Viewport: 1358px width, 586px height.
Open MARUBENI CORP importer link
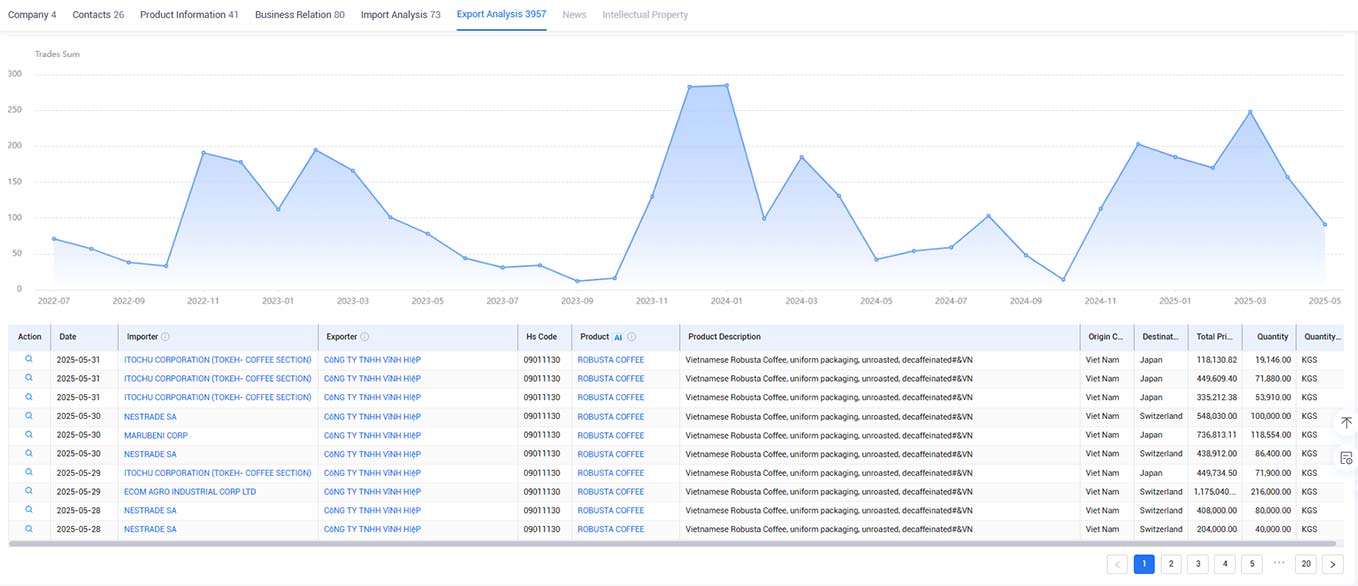(x=156, y=435)
